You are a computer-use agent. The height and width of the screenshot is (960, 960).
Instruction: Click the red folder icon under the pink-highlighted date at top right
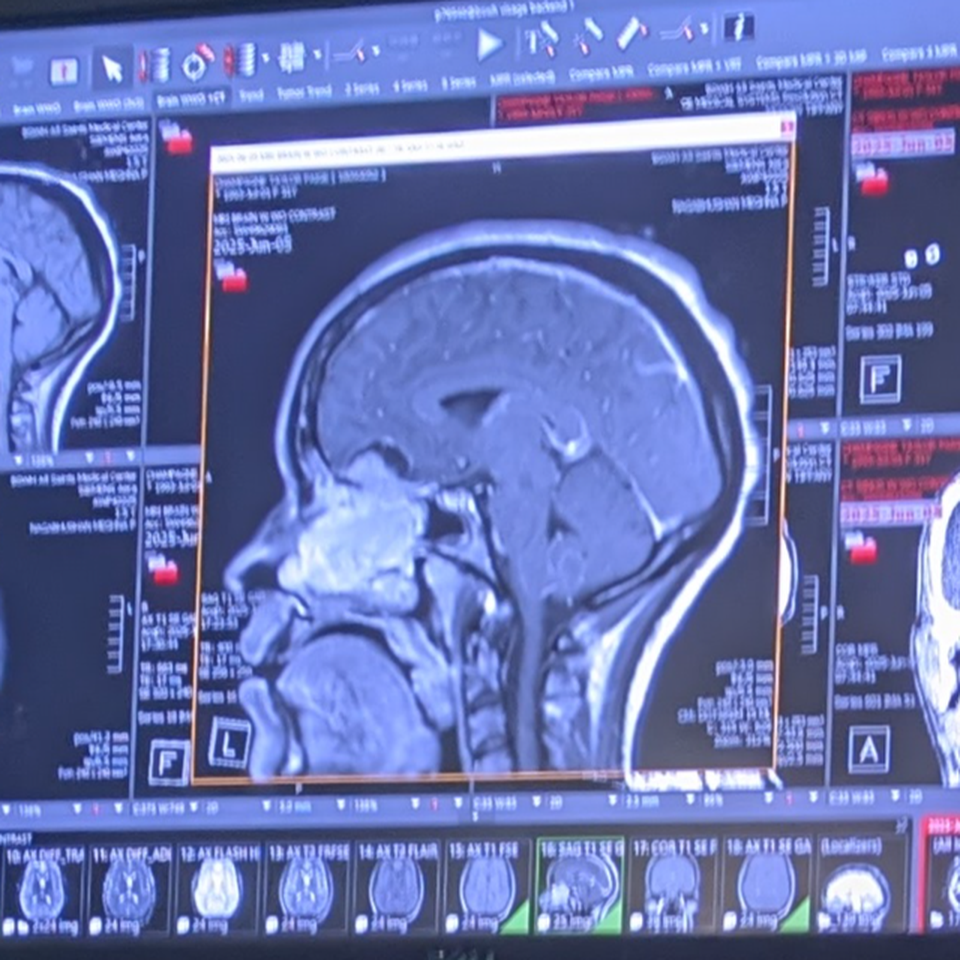(x=873, y=179)
